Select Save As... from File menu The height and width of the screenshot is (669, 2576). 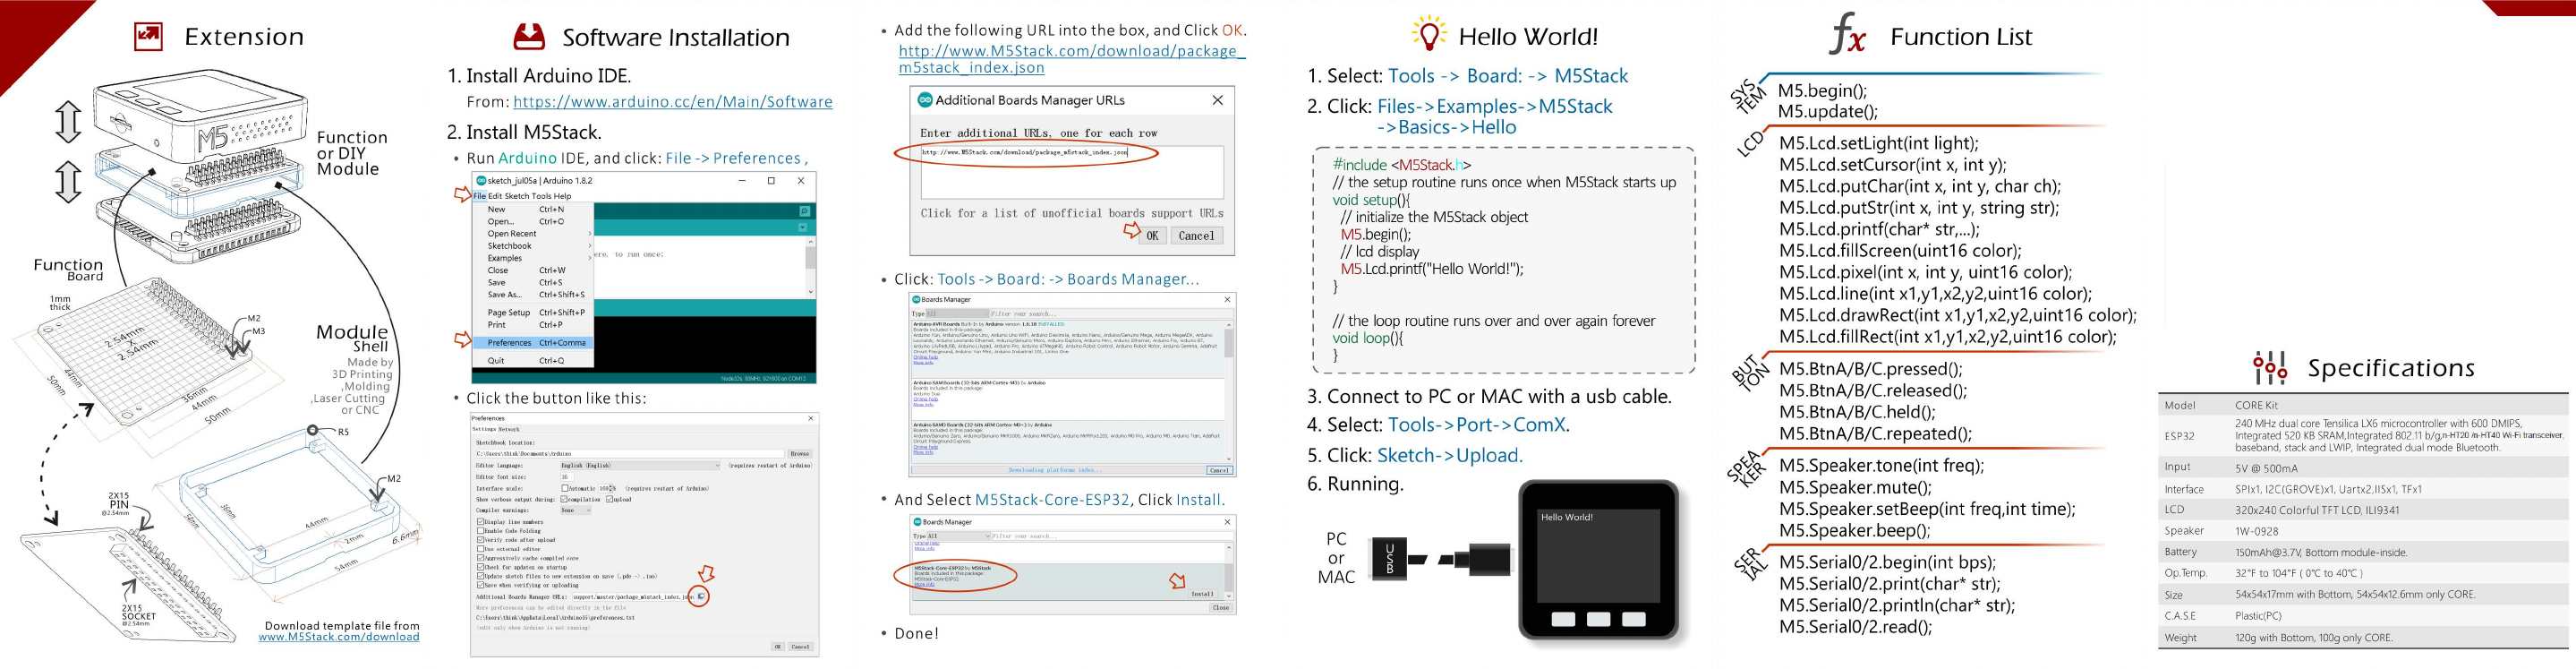point(533,295)
